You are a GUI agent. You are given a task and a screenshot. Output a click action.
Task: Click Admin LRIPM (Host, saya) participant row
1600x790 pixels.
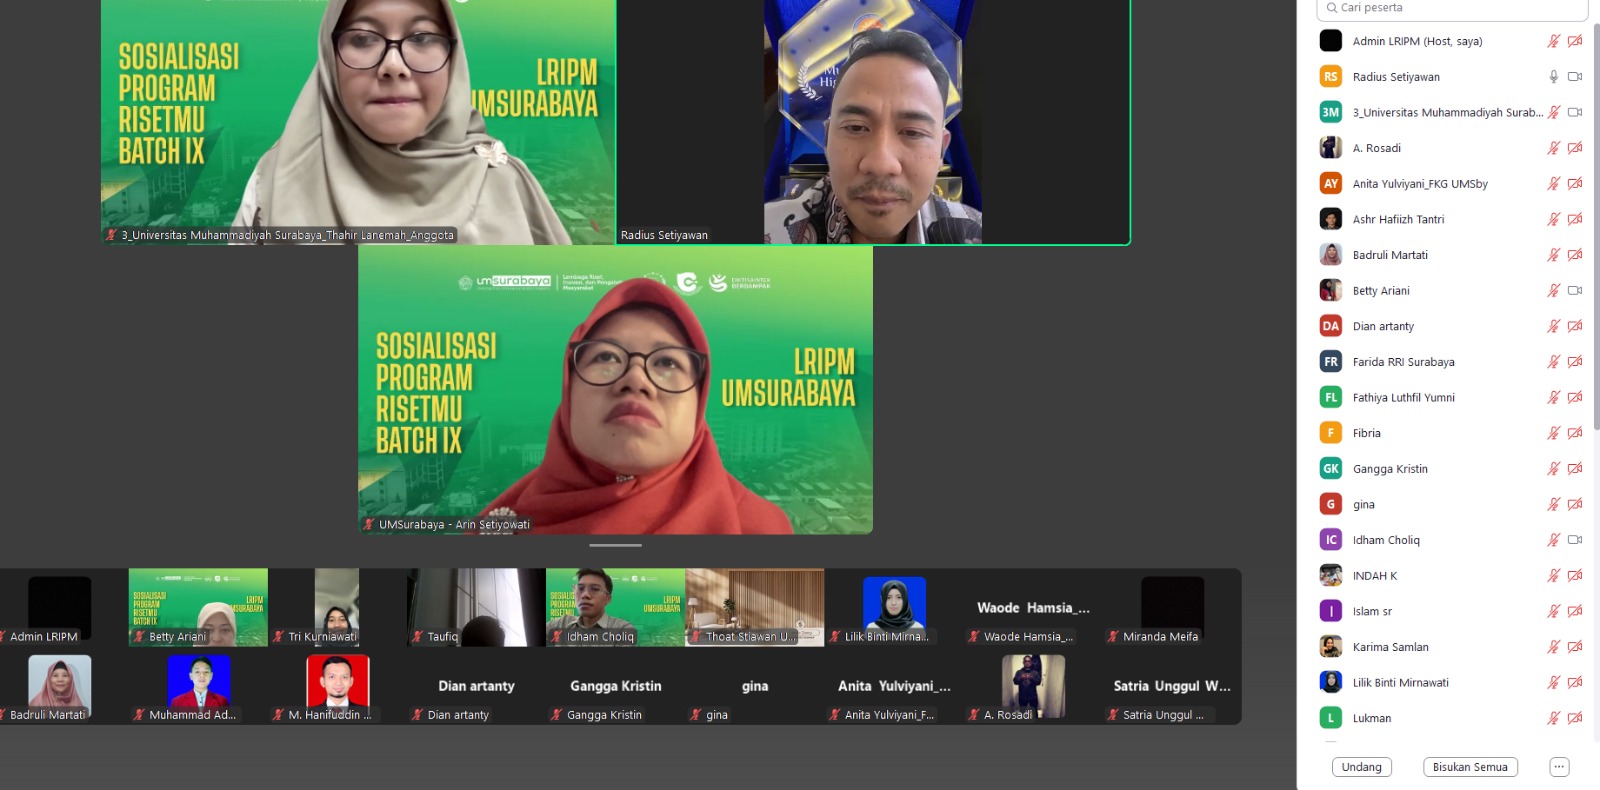[x=1452, y=41]
